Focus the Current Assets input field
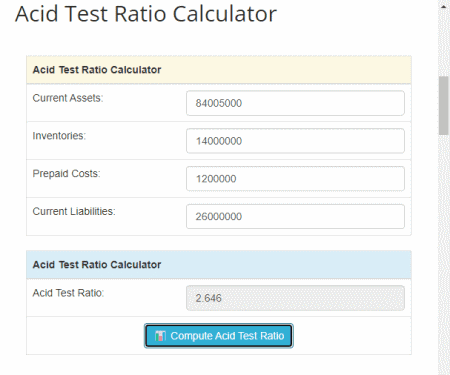This screenshot has width=450, height=375. pyautogui.click(x=295, y=103)
